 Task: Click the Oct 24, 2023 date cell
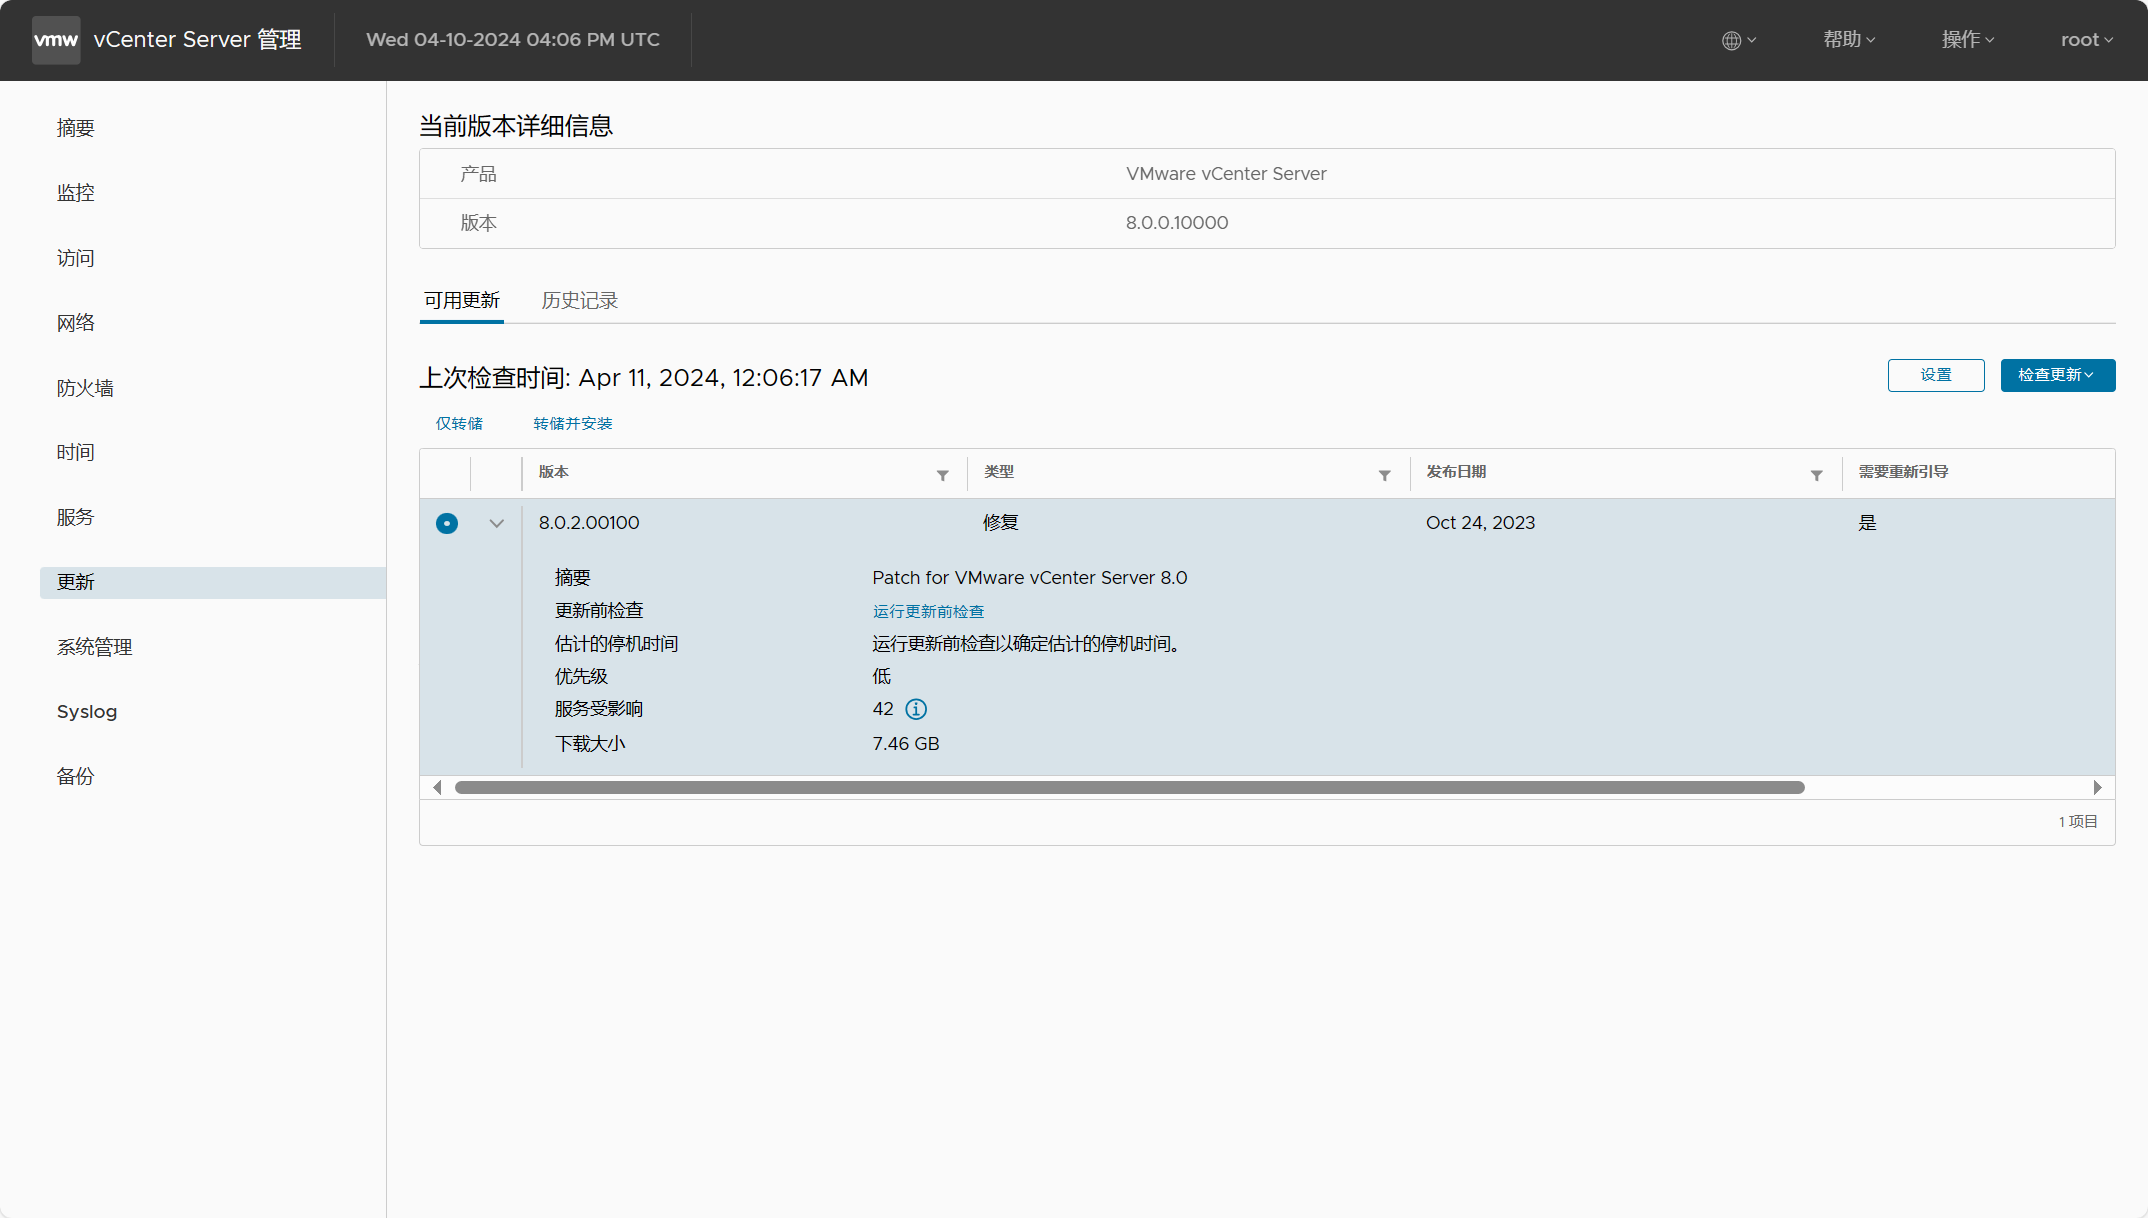click(x=1480, y=523)
